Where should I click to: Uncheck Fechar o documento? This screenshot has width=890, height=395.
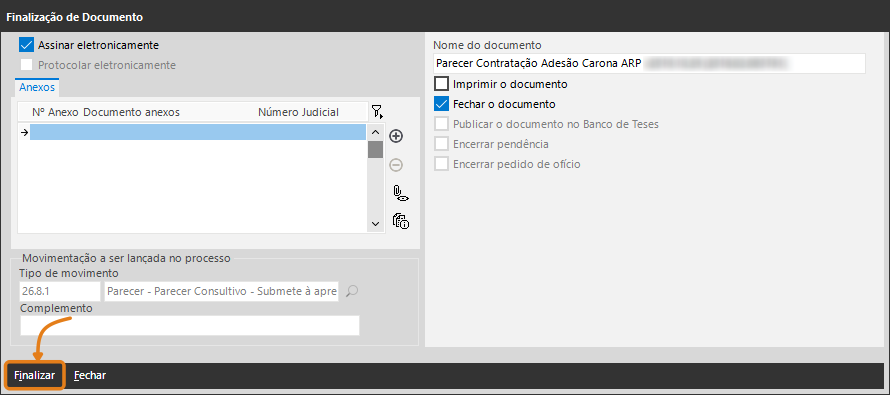tap(441, 104)
